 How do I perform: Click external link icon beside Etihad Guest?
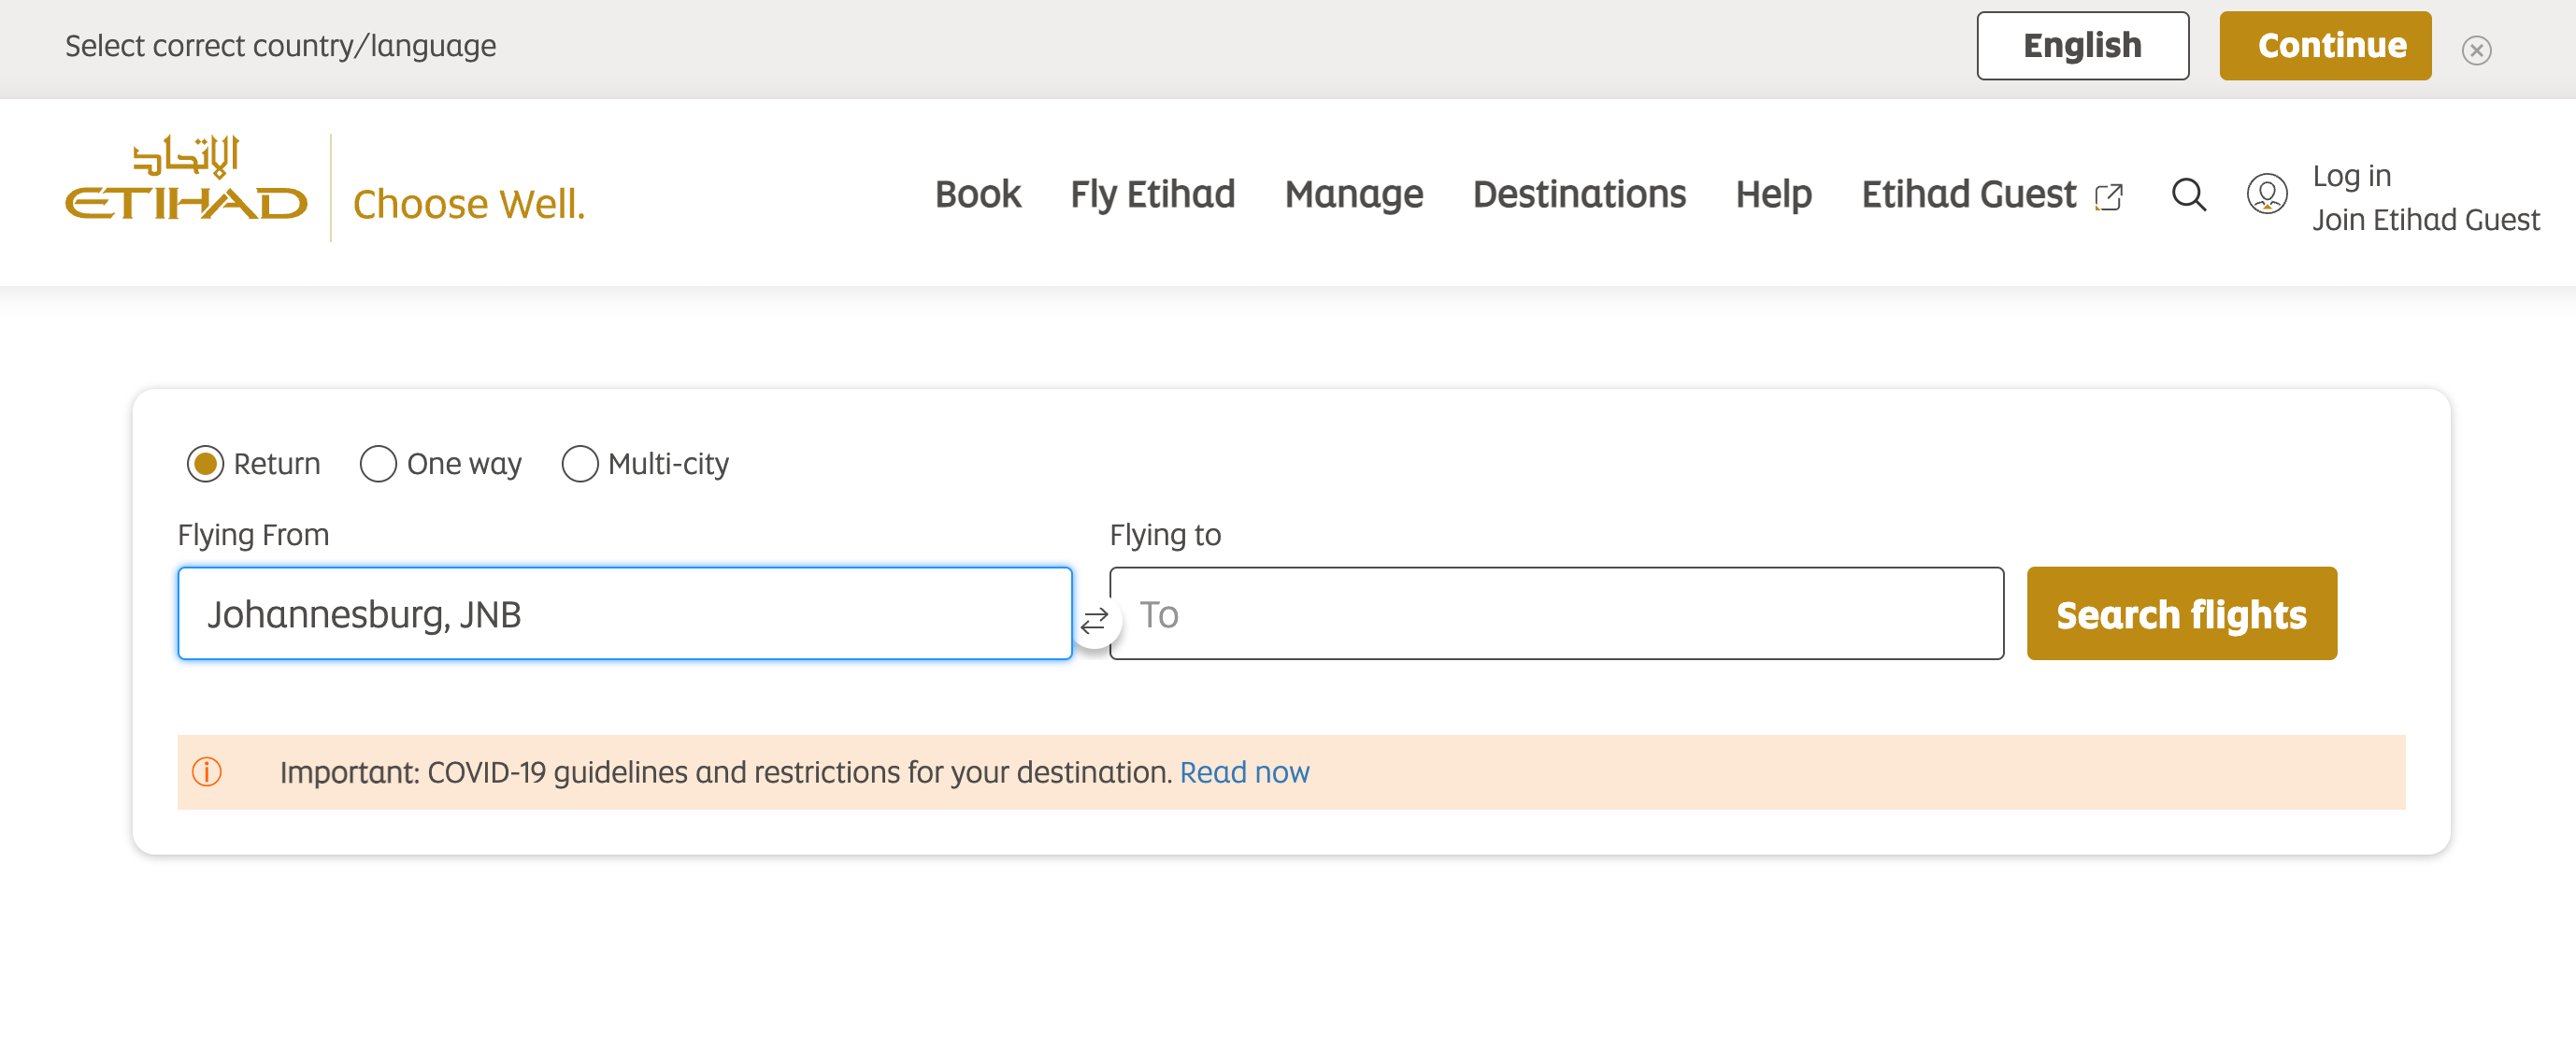pos(2108,197)
